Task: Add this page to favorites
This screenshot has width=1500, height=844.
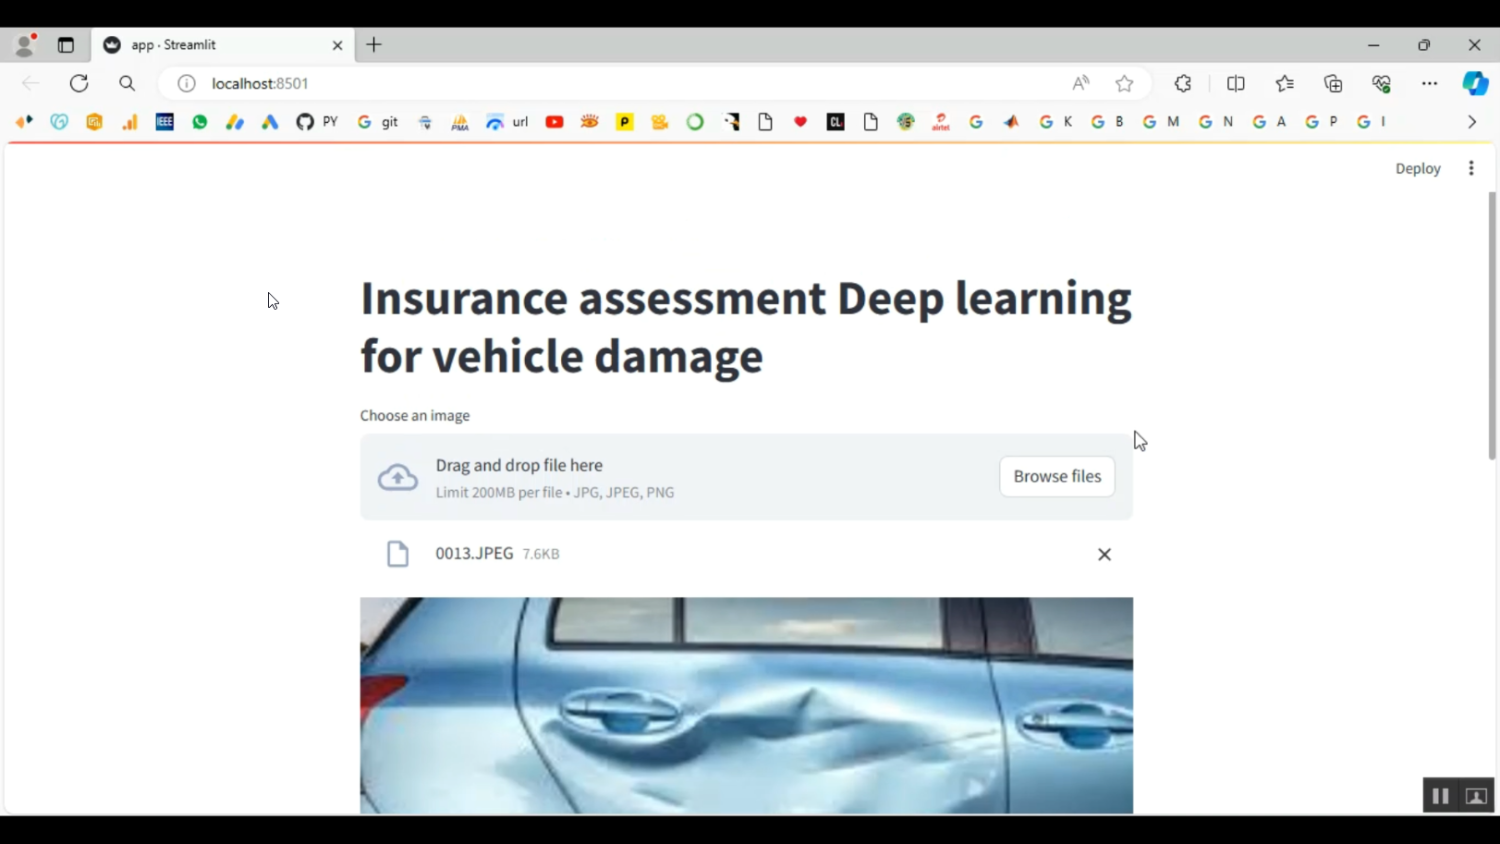Action: tap(1124, 83)
